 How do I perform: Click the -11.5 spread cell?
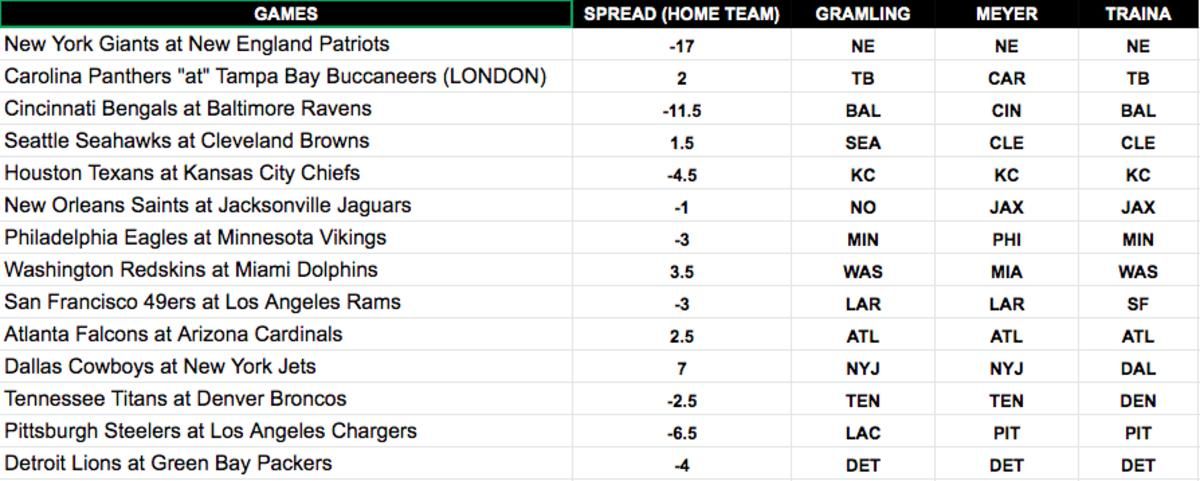pos(682,110)
